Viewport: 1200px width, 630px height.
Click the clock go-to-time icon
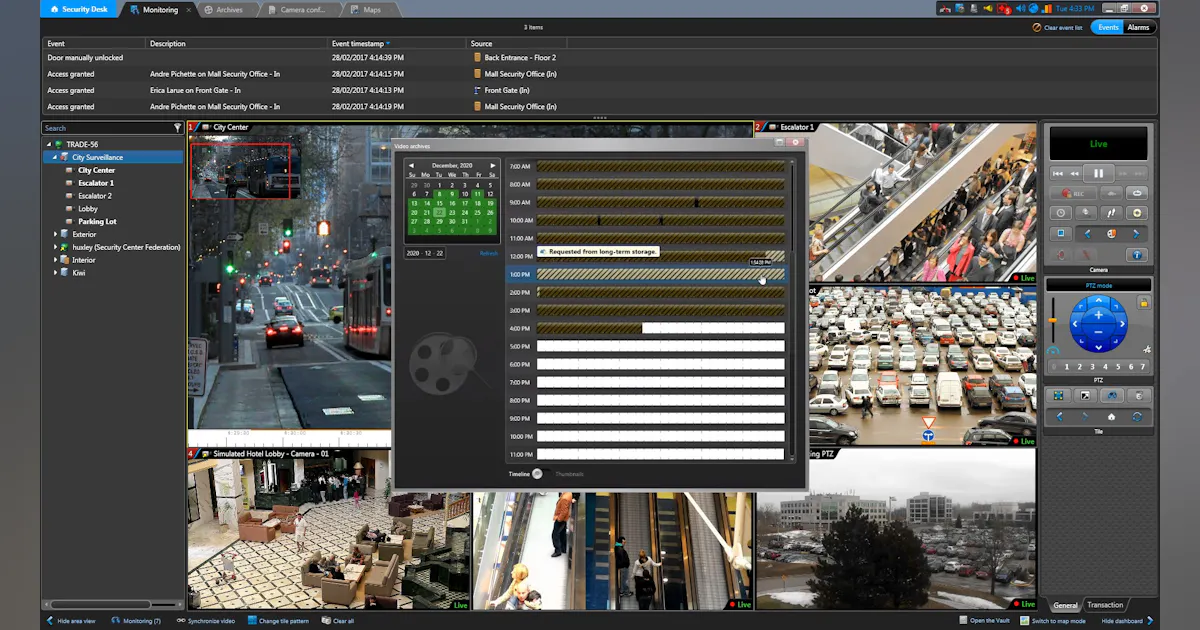(1062, 213)
